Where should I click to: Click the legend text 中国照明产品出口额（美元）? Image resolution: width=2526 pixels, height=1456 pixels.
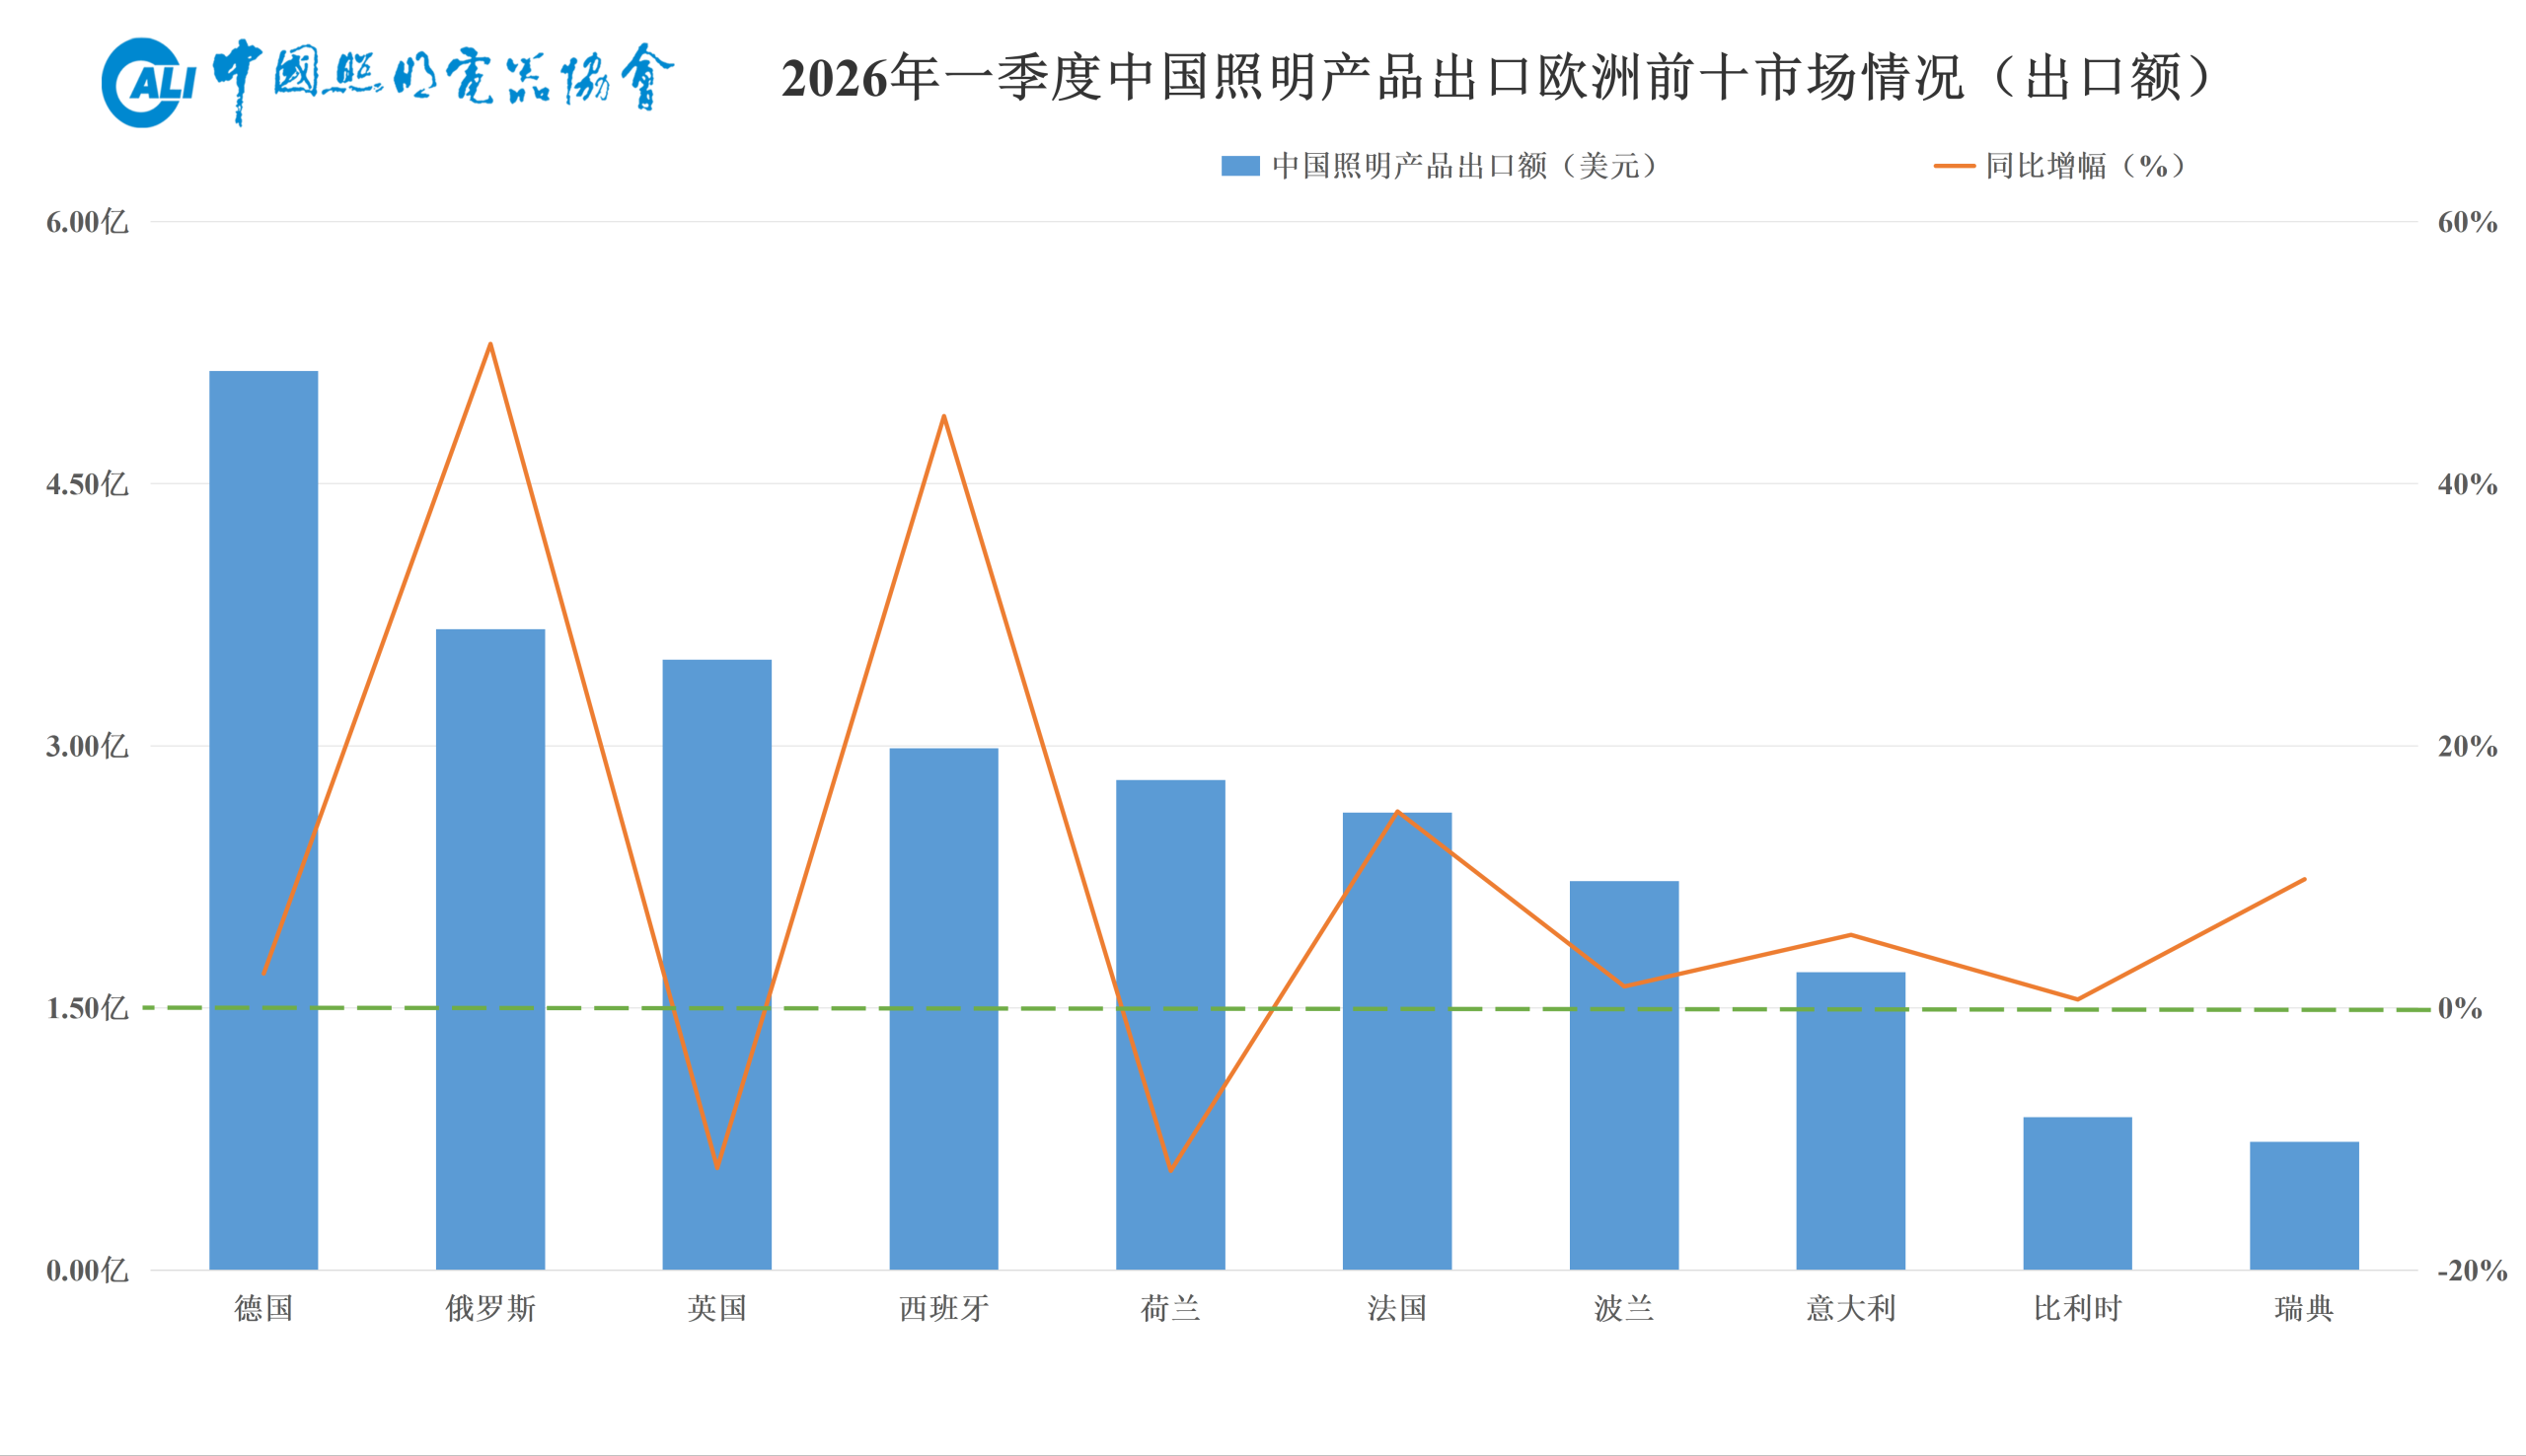pos(1462,166)
